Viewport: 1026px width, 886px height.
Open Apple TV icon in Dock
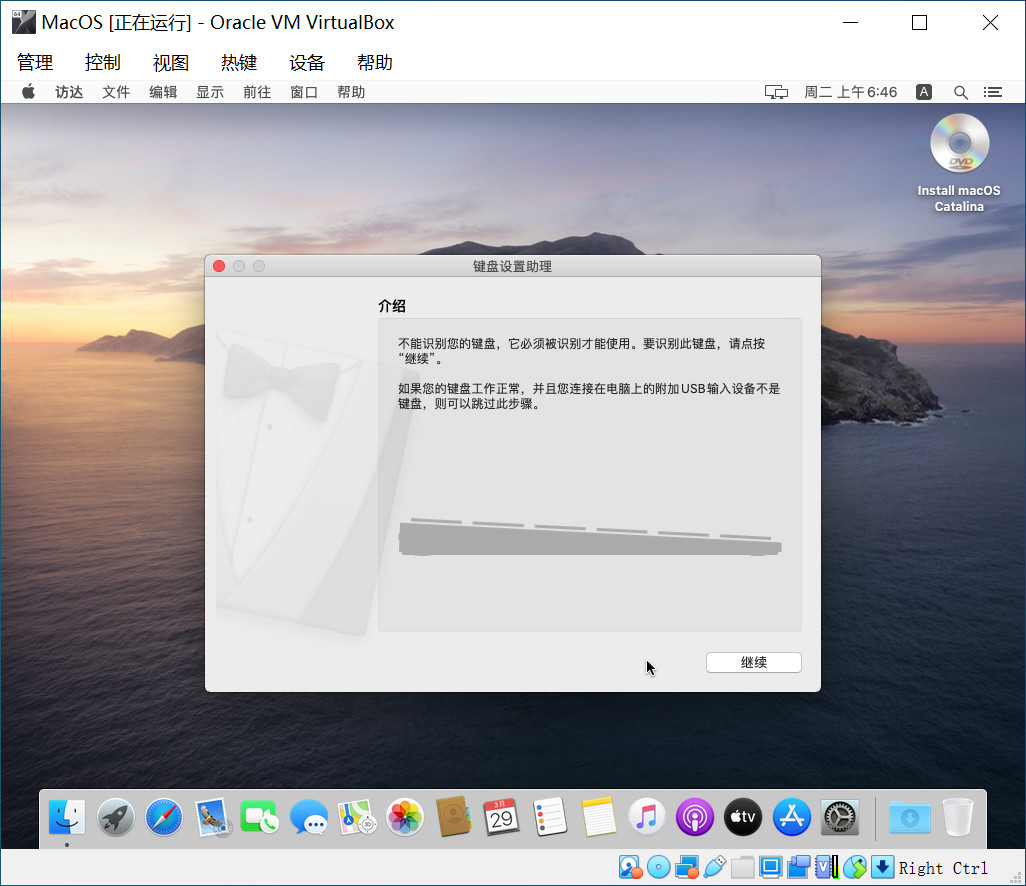(x=743, y=818)
